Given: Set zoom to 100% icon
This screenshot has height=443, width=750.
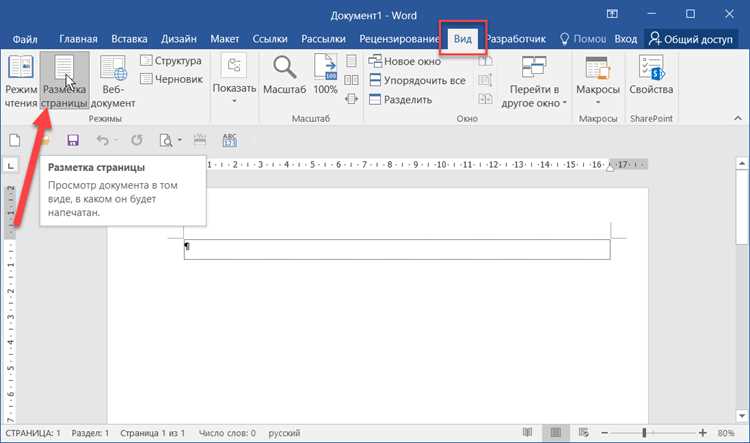Looking at the screenshot, I should (325, 67).
